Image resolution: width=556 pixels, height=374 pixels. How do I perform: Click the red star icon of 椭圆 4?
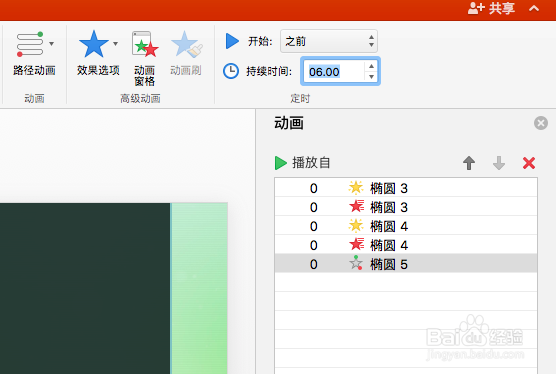[x=356, y=244]
